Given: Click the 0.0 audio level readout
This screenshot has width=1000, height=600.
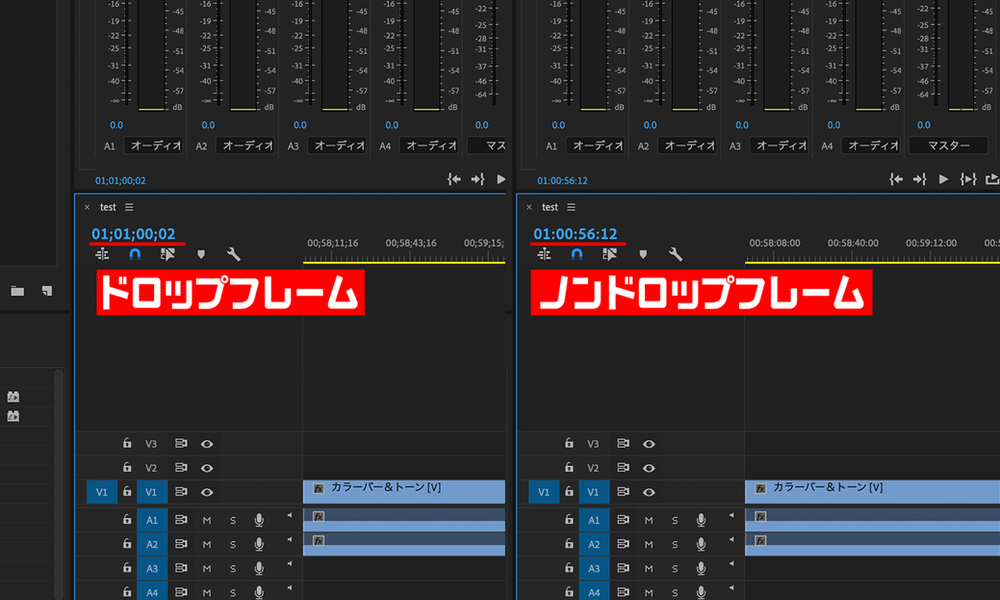Looking at the screenshot, I should 116,125.
